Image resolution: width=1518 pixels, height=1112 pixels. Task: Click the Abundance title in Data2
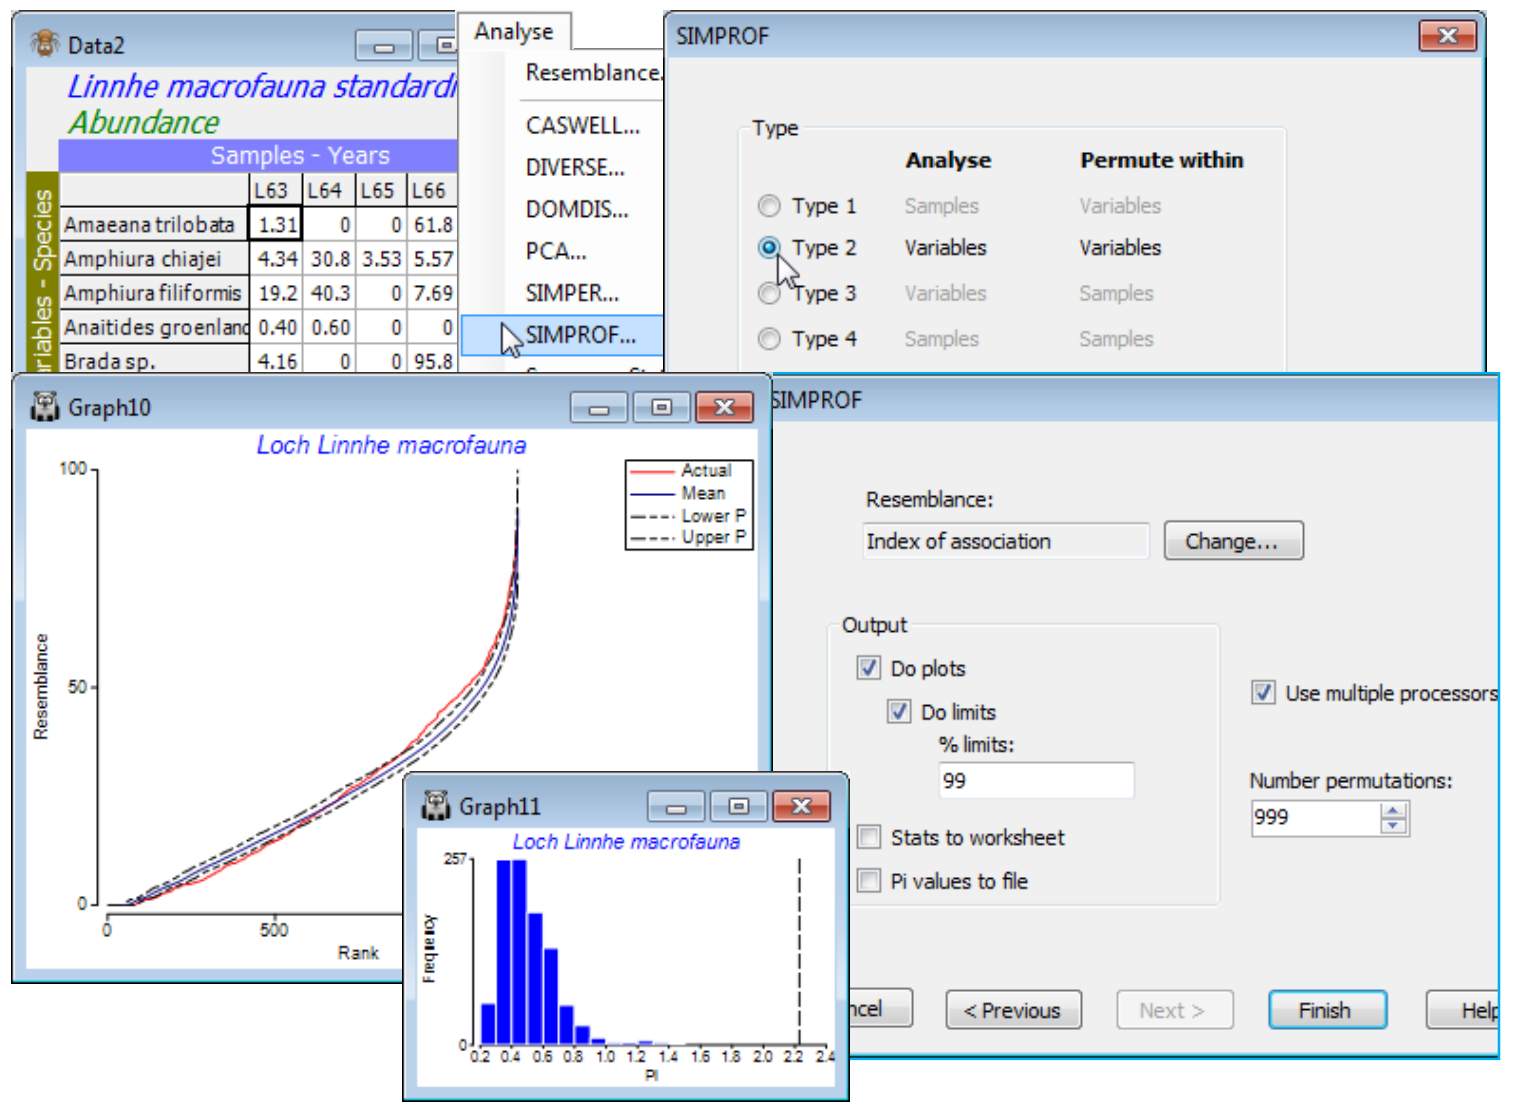[x=144, y=122]
